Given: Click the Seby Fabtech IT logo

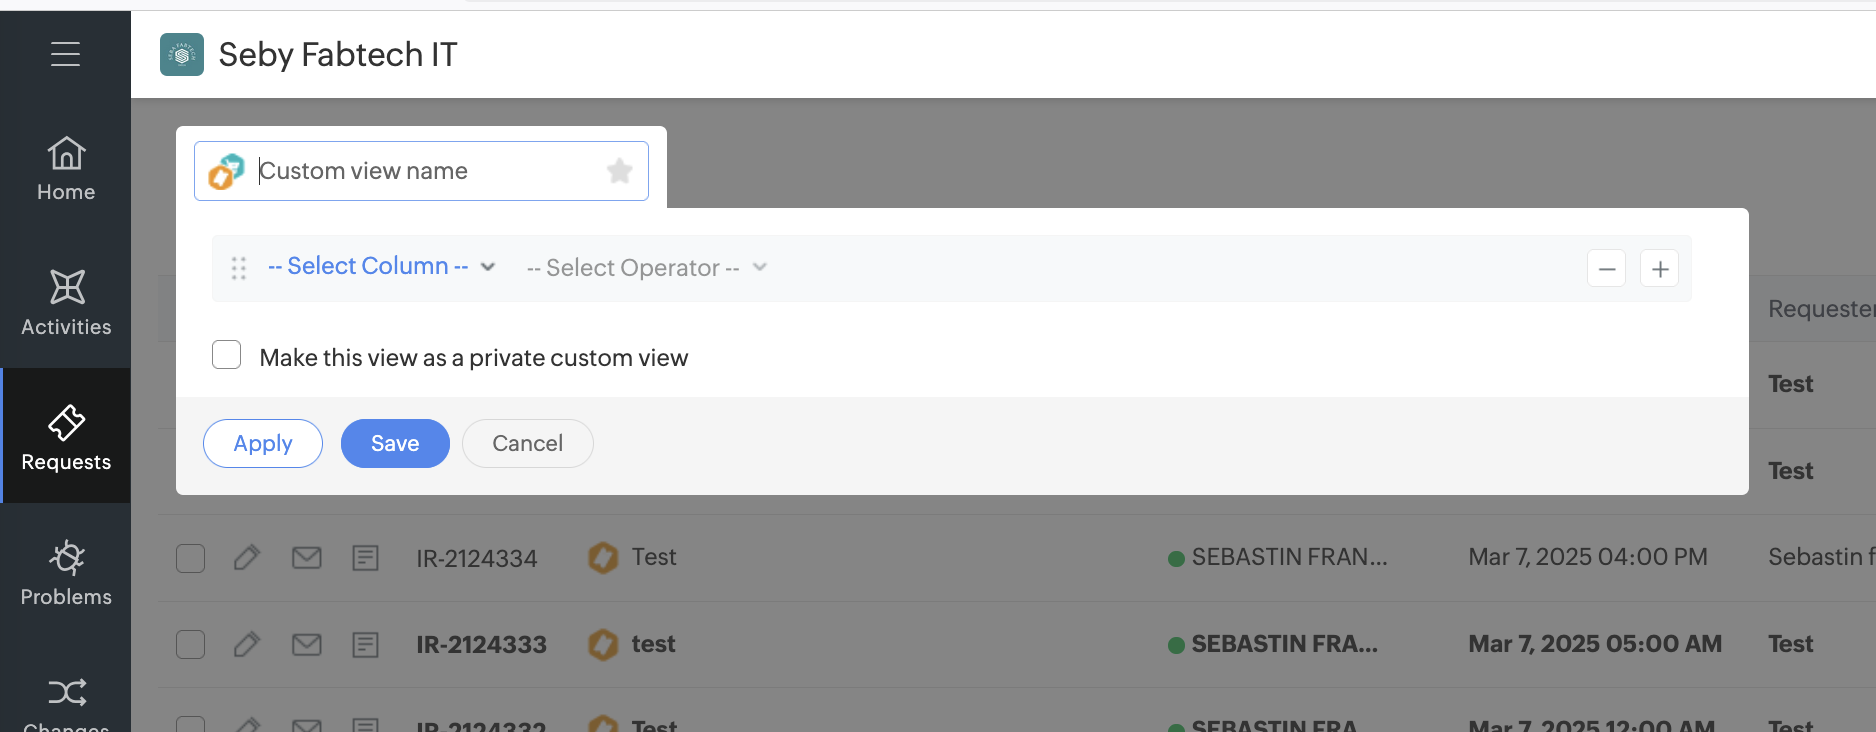Looking at the screenshot, I should coord(182,55).
